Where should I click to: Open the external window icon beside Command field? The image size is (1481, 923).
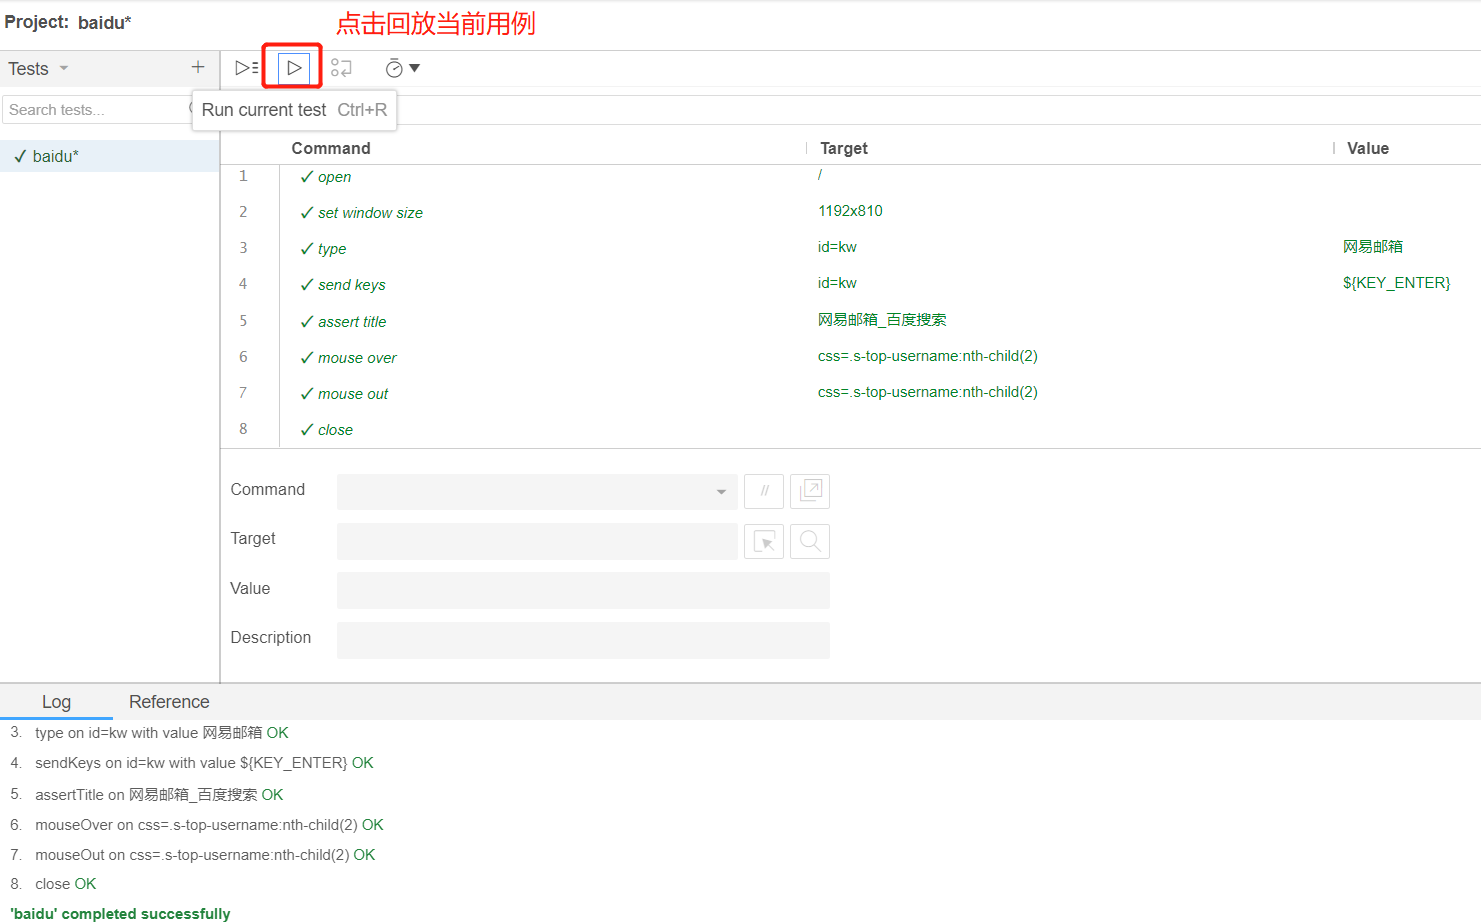pyautogui.click(x=809, y=491)
